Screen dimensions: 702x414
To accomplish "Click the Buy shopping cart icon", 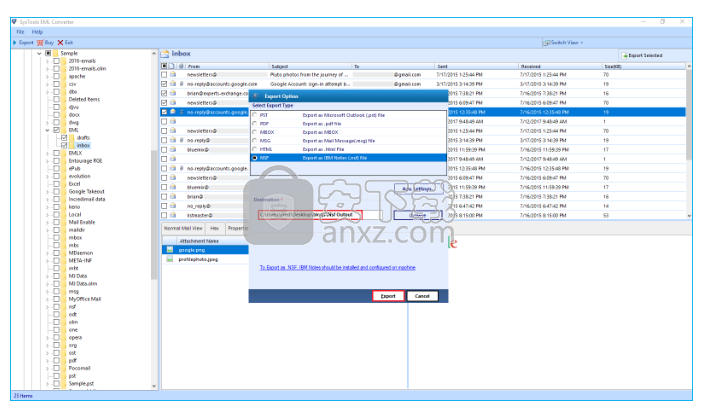I will [x=40, y=43].
